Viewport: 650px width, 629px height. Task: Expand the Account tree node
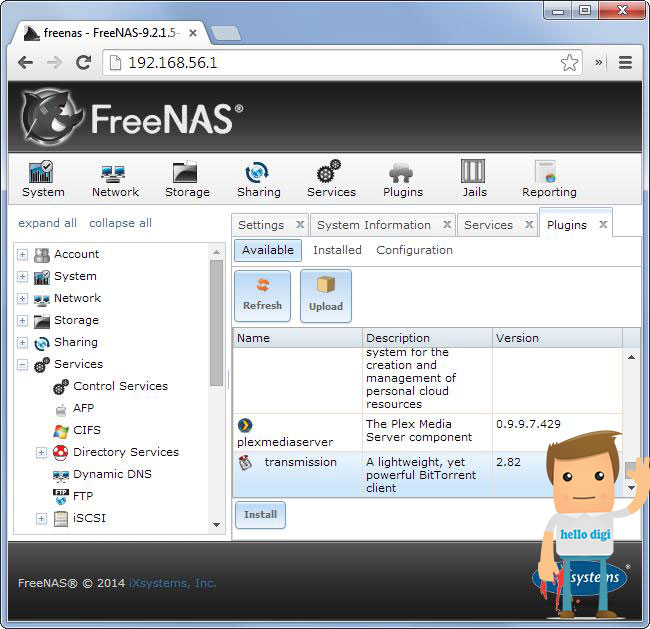click(x=22, y=255)
